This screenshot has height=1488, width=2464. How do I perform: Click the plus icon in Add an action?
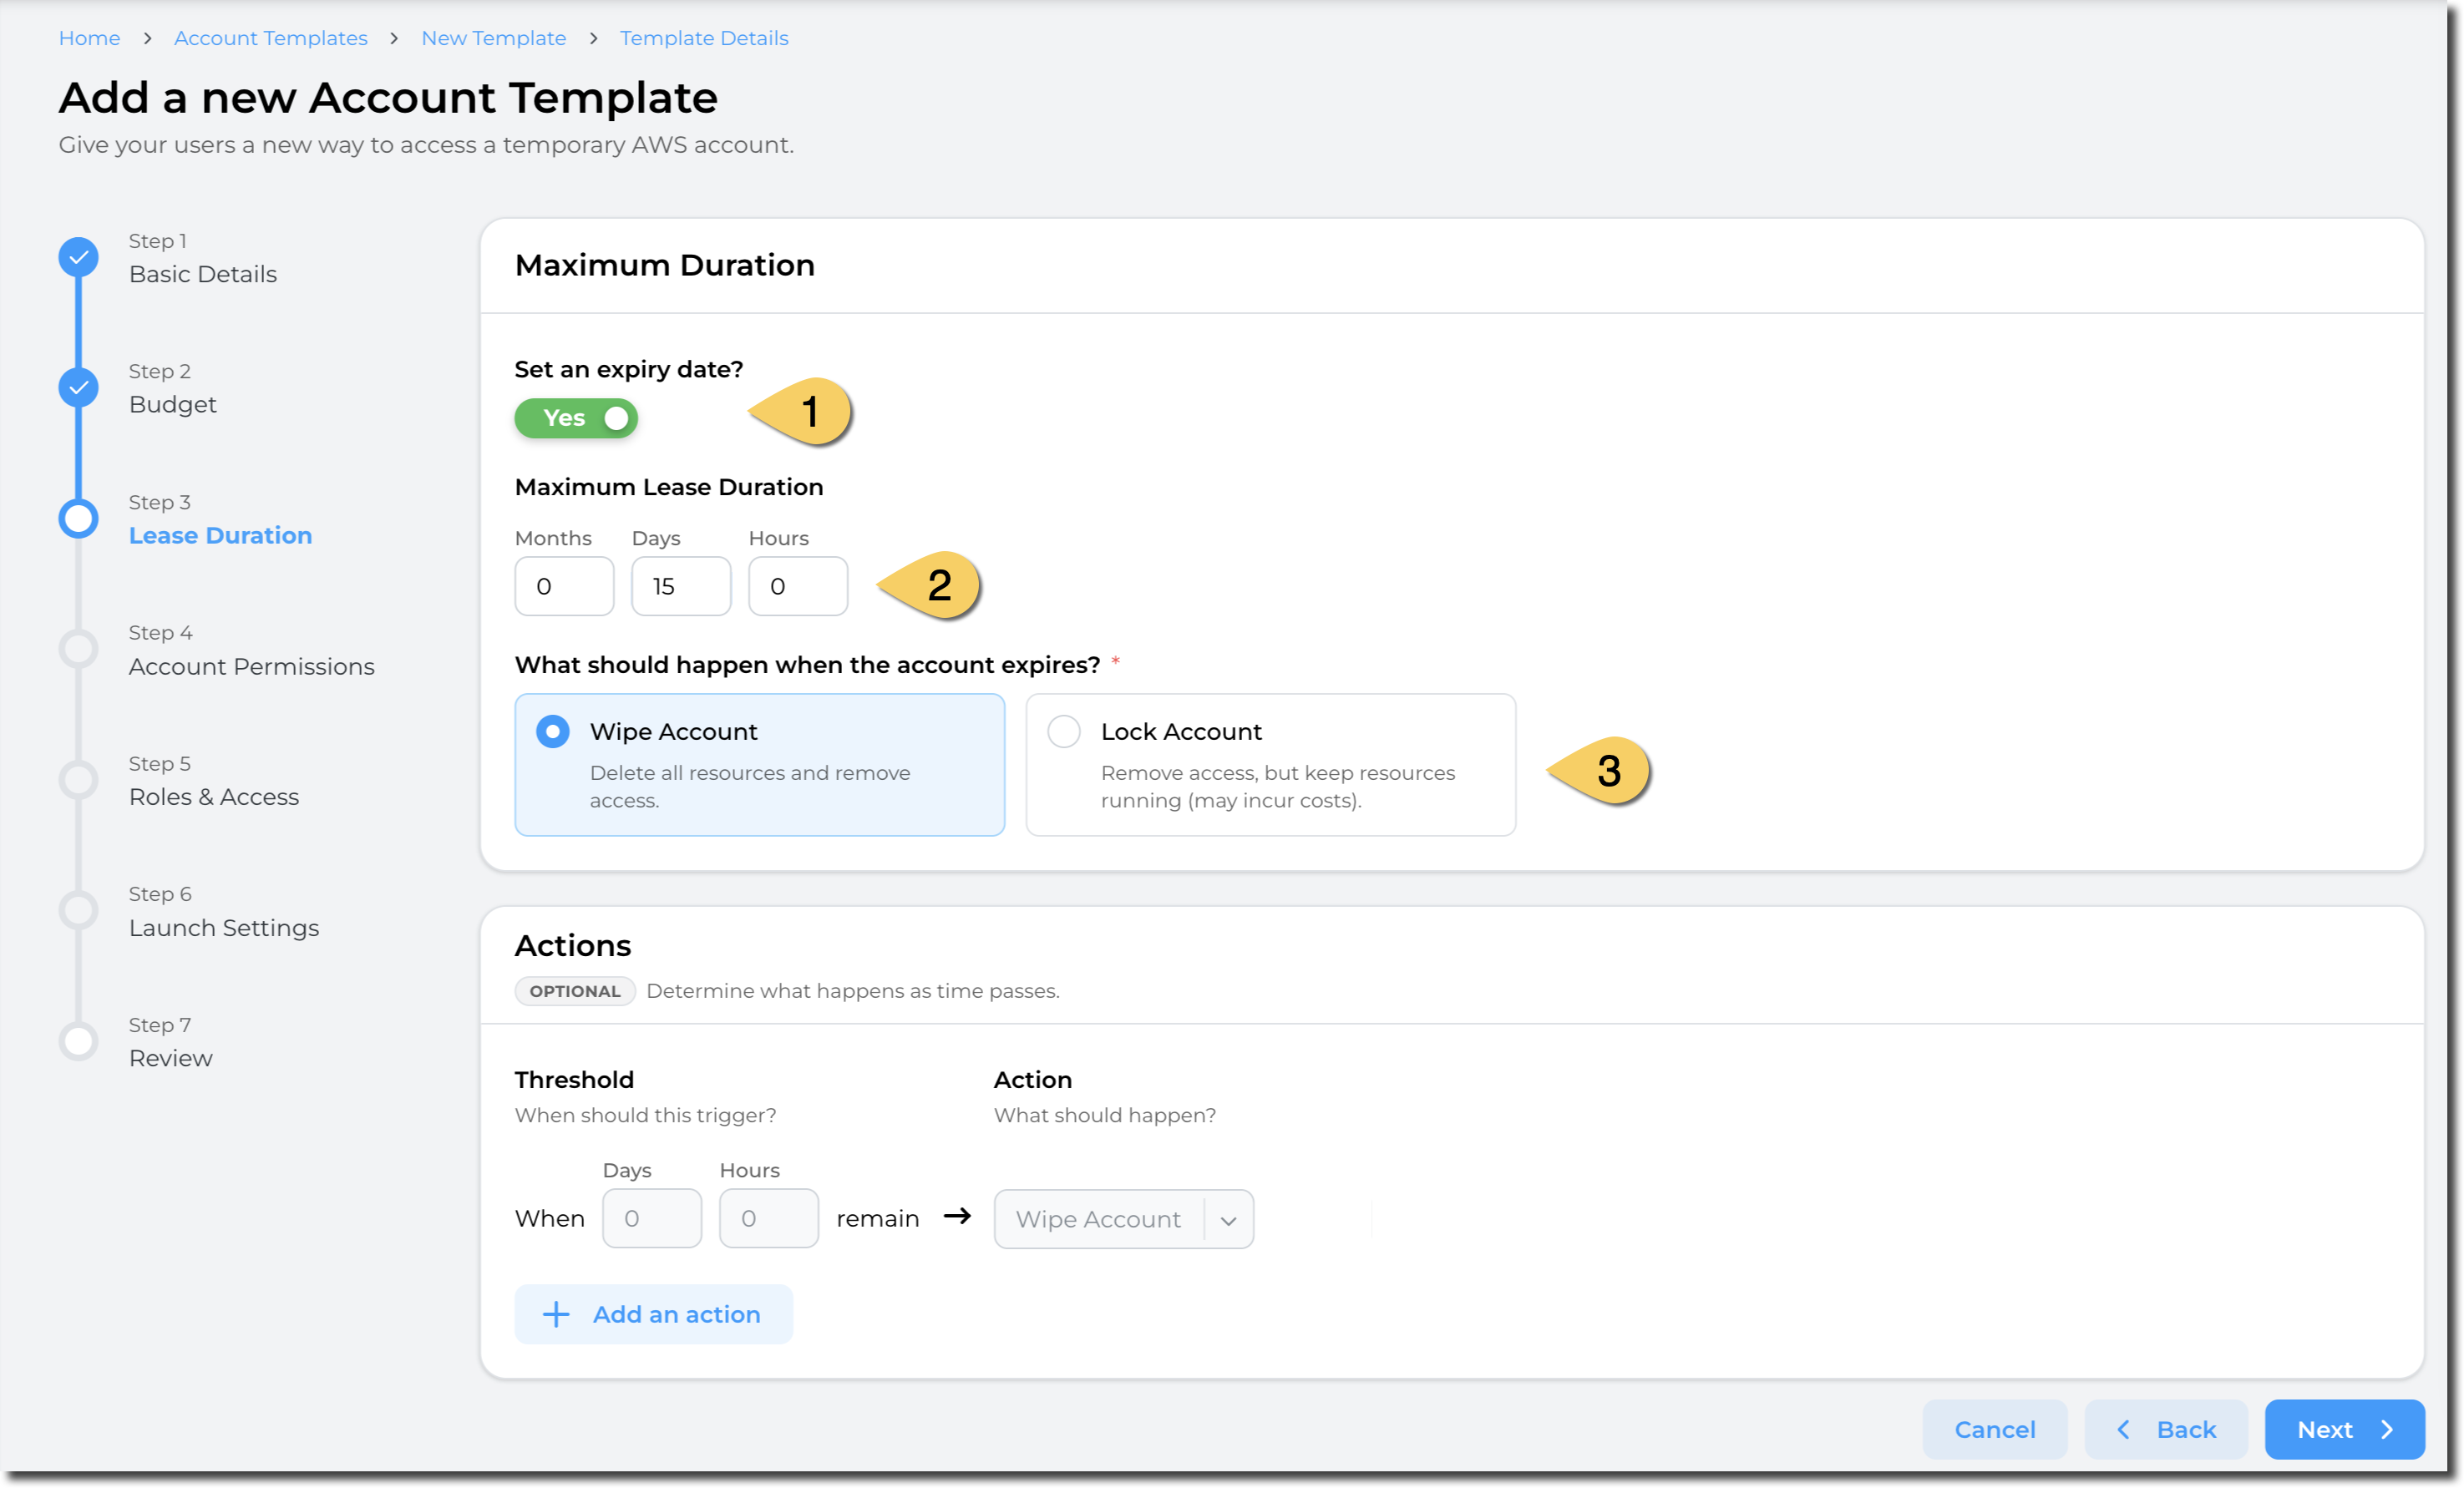click(556, 1314)
